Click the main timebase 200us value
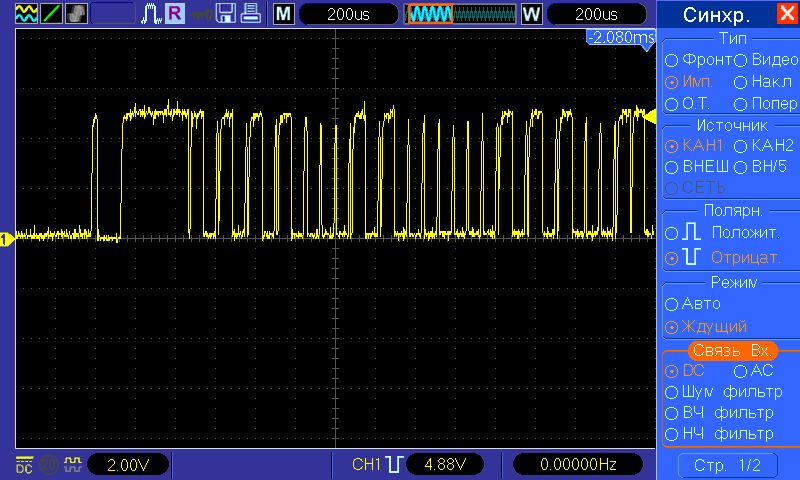The width and height of the screenshot is (800, 480). (x=348, y=14)
